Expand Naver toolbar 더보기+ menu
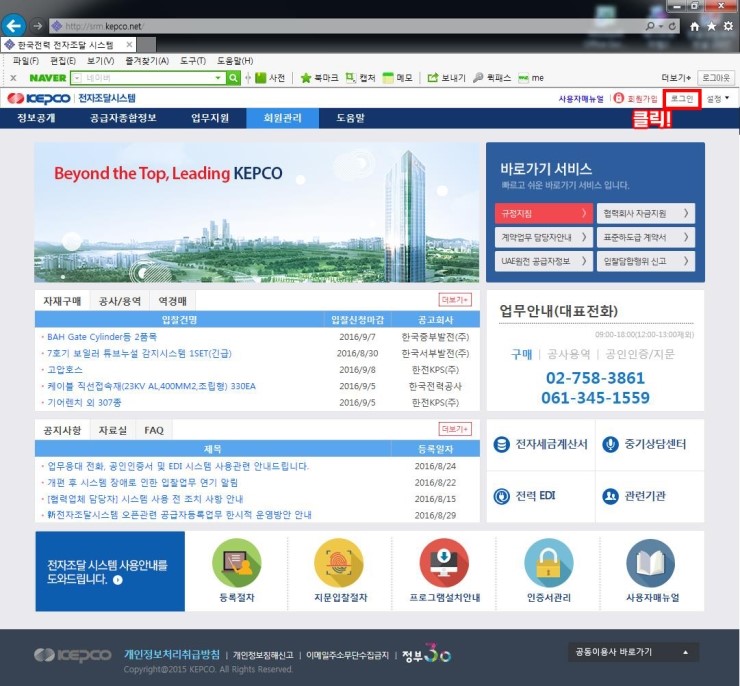Screen dimensions: 740x686 pos(676,78)
